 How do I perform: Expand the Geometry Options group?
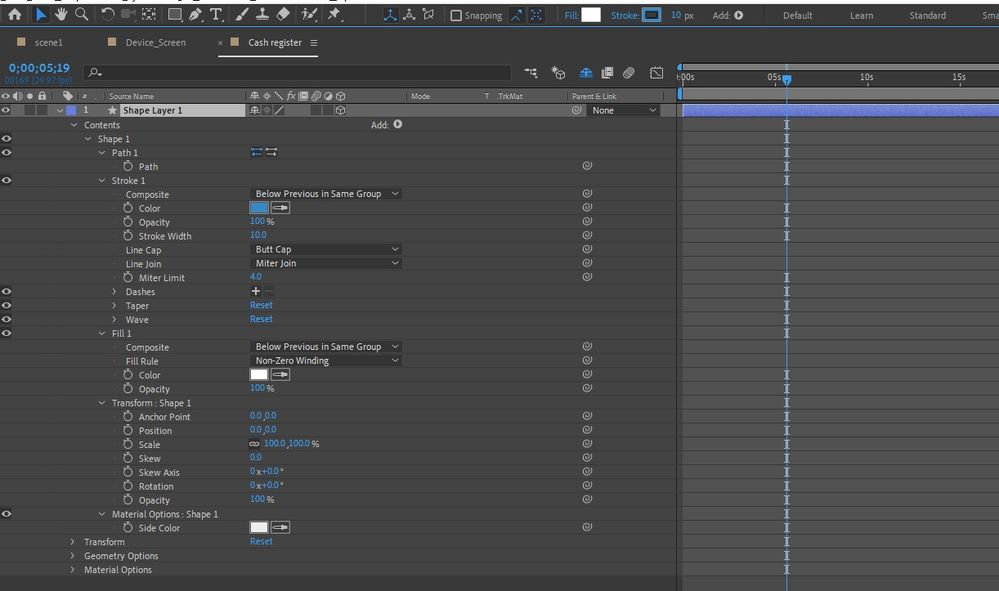pos(73,555)
